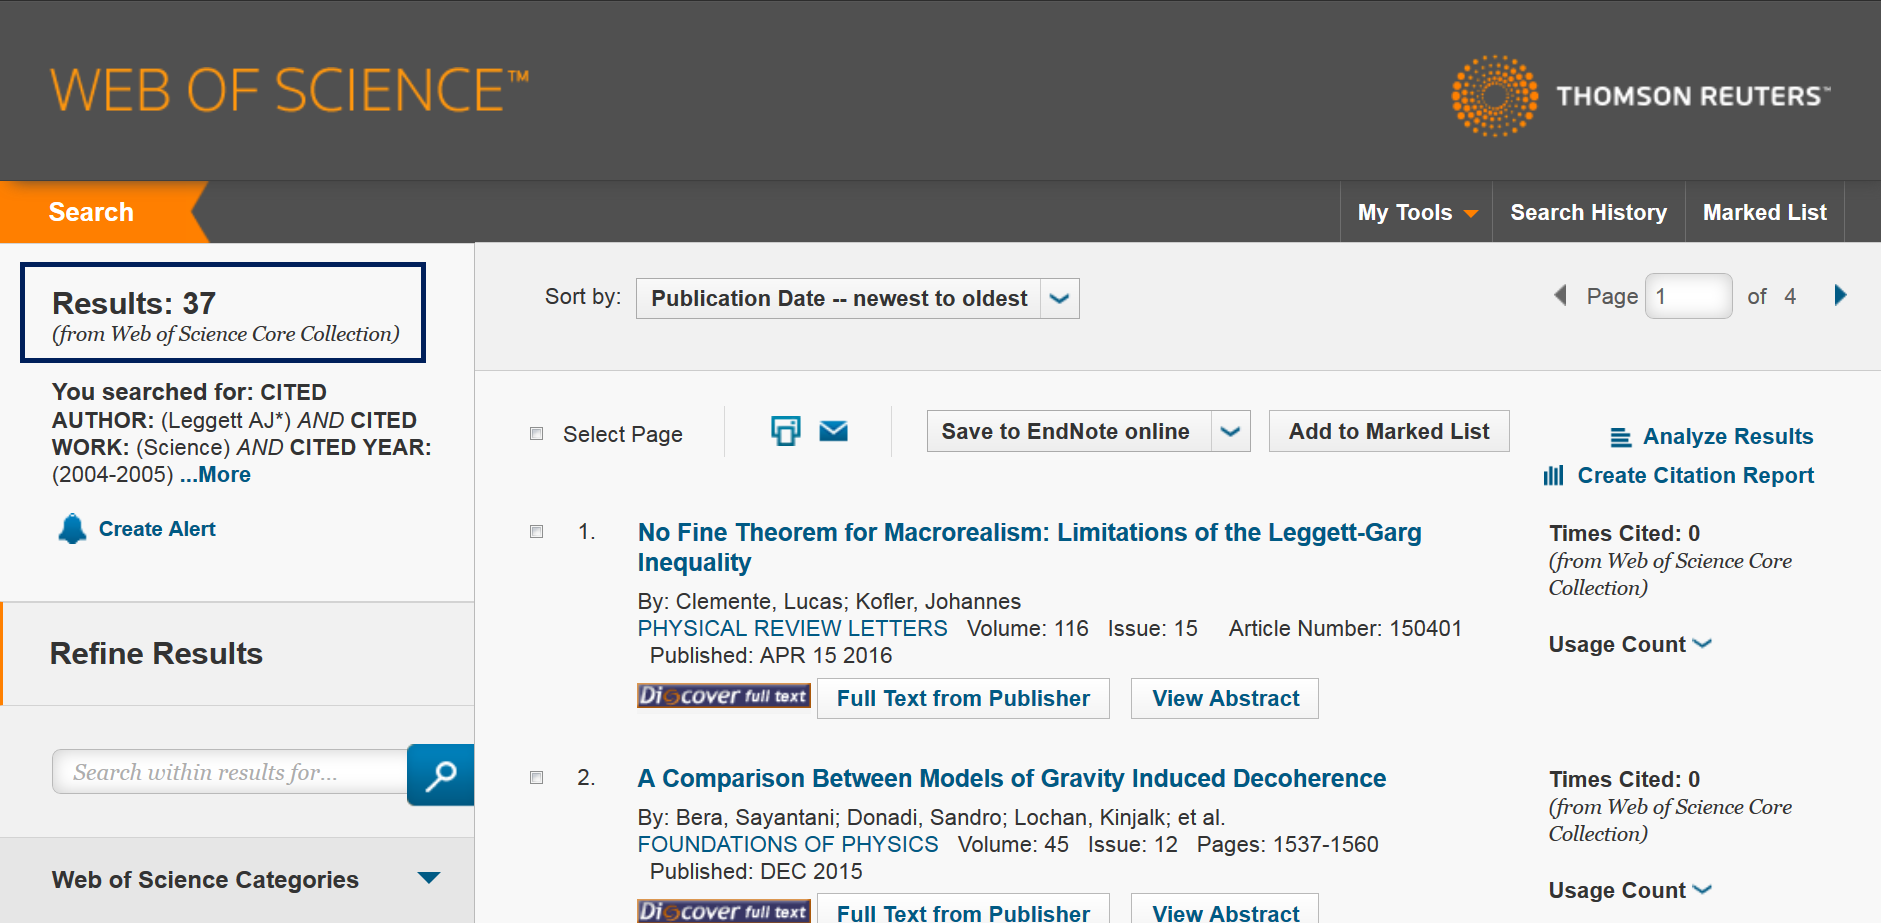Click the Analyze Results link
This screenshot has width=1881, height=923.
[1728, 436]
